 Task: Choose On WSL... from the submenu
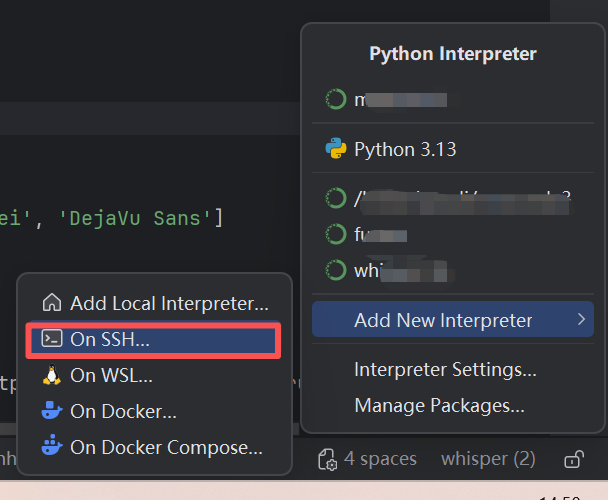(154, 375)
